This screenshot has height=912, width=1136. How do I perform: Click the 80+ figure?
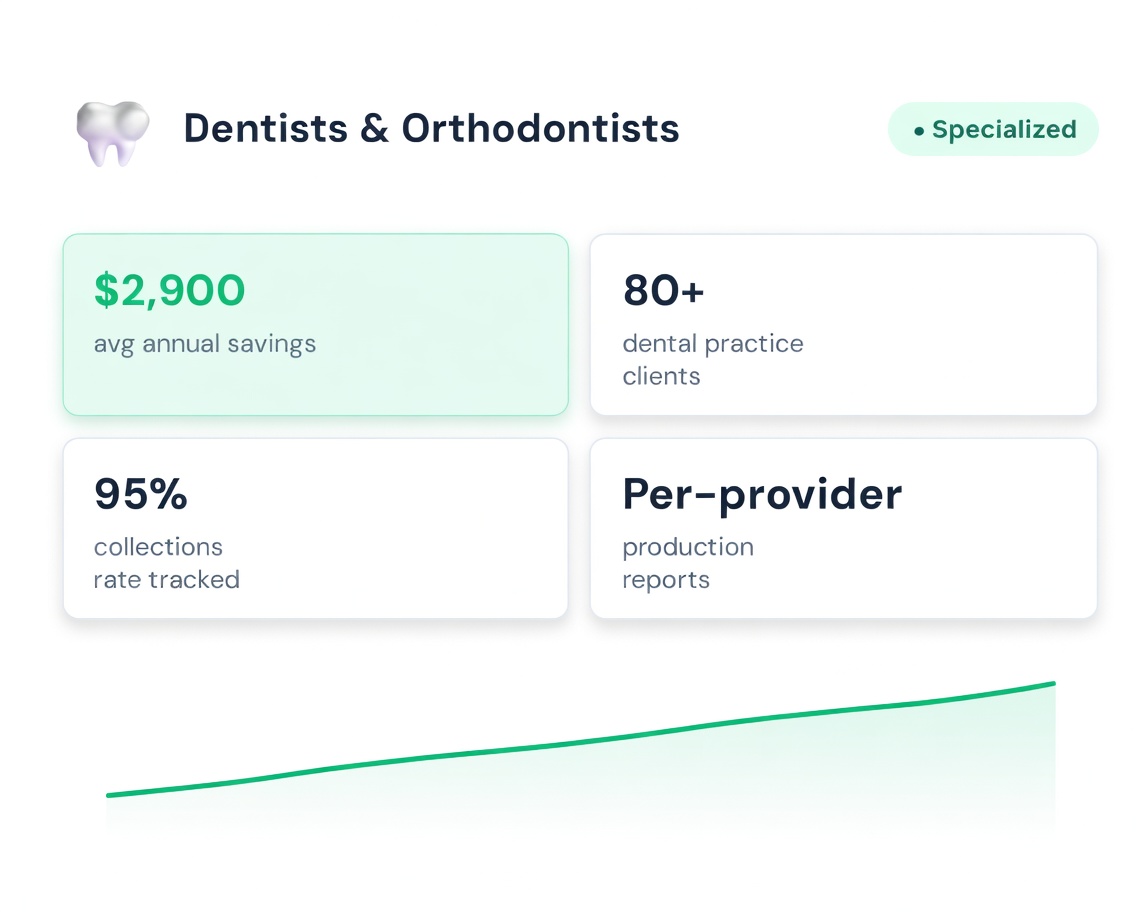pyautogui.click(x=663, y=290)
